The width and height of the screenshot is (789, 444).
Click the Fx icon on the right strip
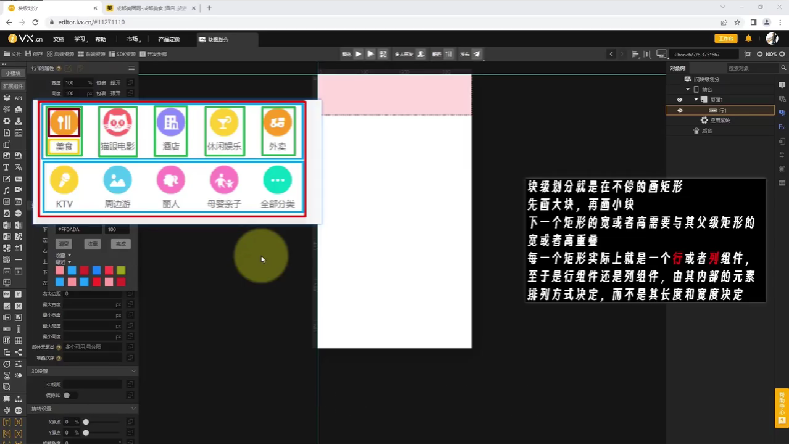(781, 127)
